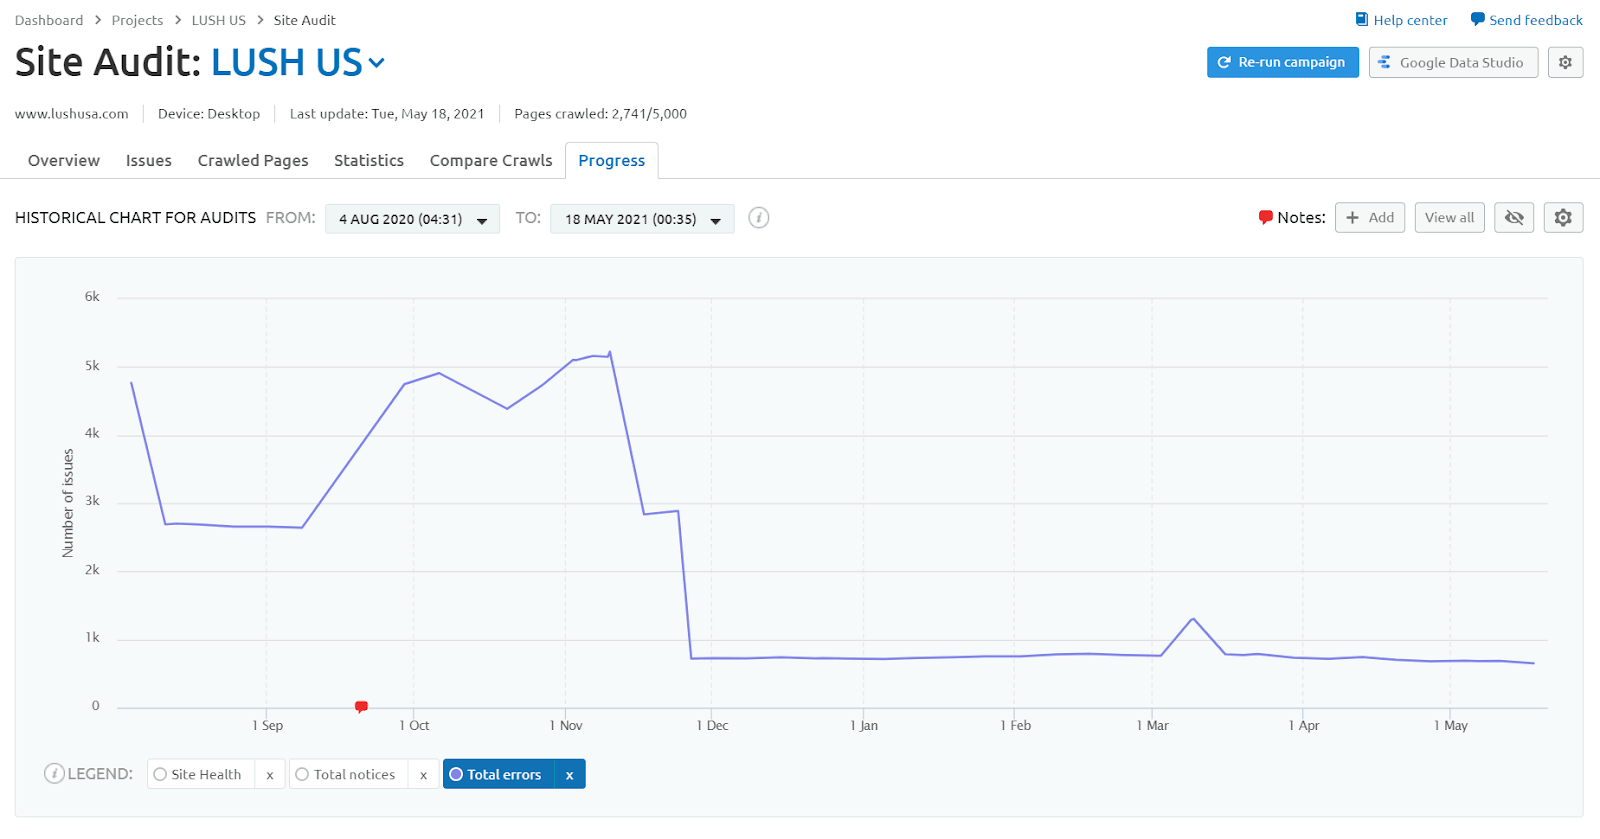The width and height of the screenshot is (1600, 839).
Task: Toggle the Site Health legend item
Action: (x=201, y=774)
